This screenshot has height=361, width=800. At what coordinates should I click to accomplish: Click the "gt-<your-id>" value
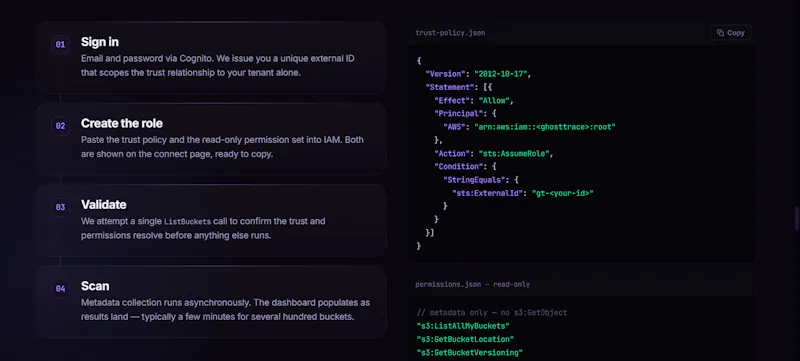point(562,193)
